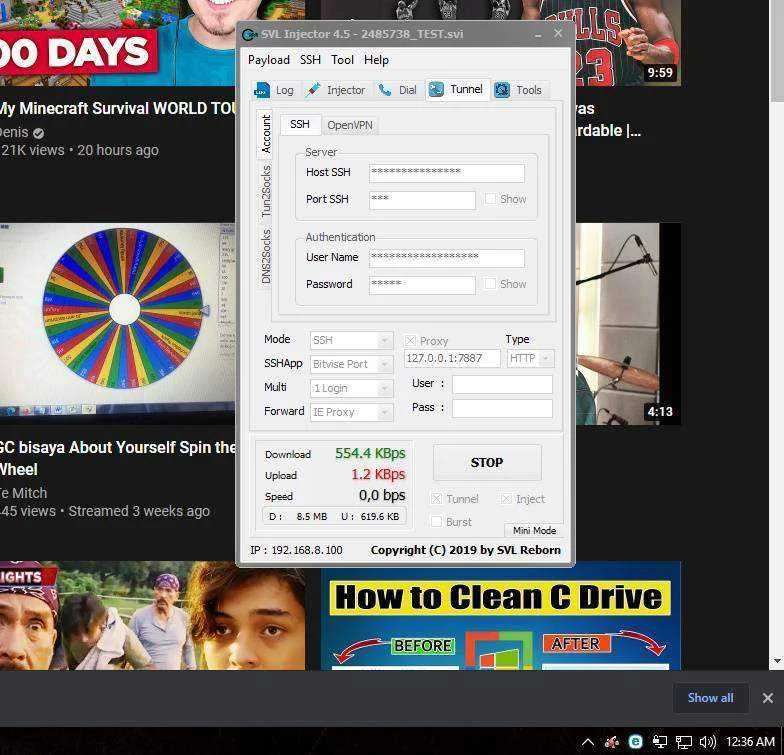Toggle the Proxy checkbox

[x=410, y=341]
